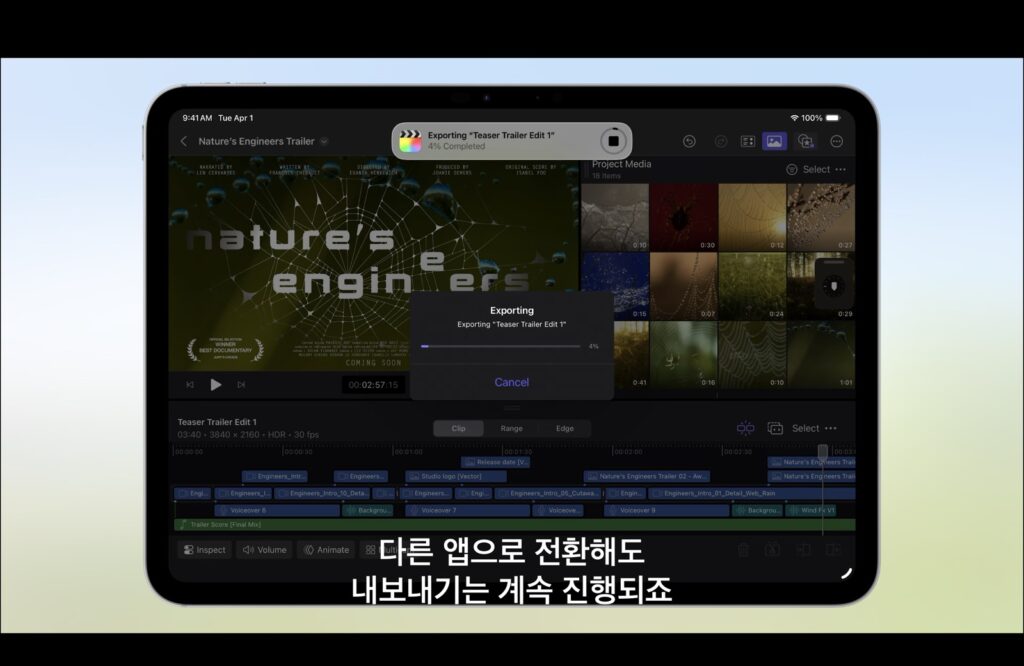This screenshot has height=666, width=1024.
Task: Click the Wi-Fi status icon
Action: [794, 118]
